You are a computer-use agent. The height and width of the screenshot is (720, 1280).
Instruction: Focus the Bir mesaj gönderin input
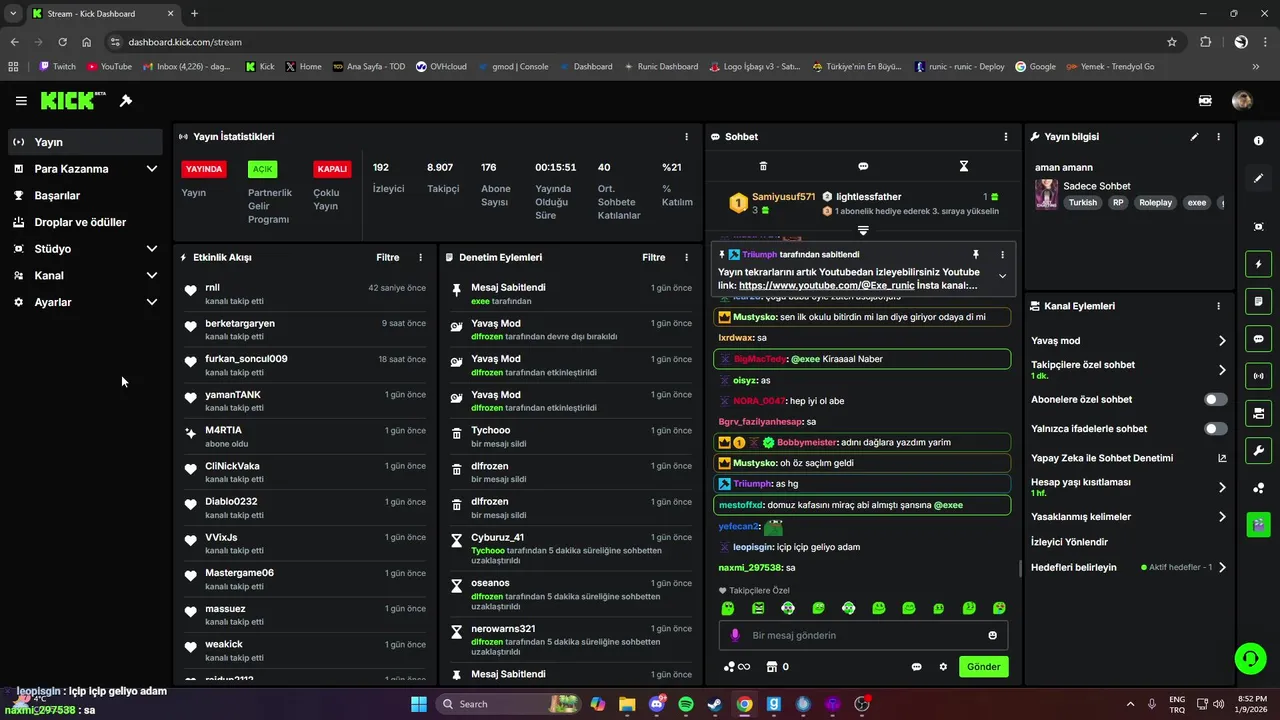click(x=863, y=635)
